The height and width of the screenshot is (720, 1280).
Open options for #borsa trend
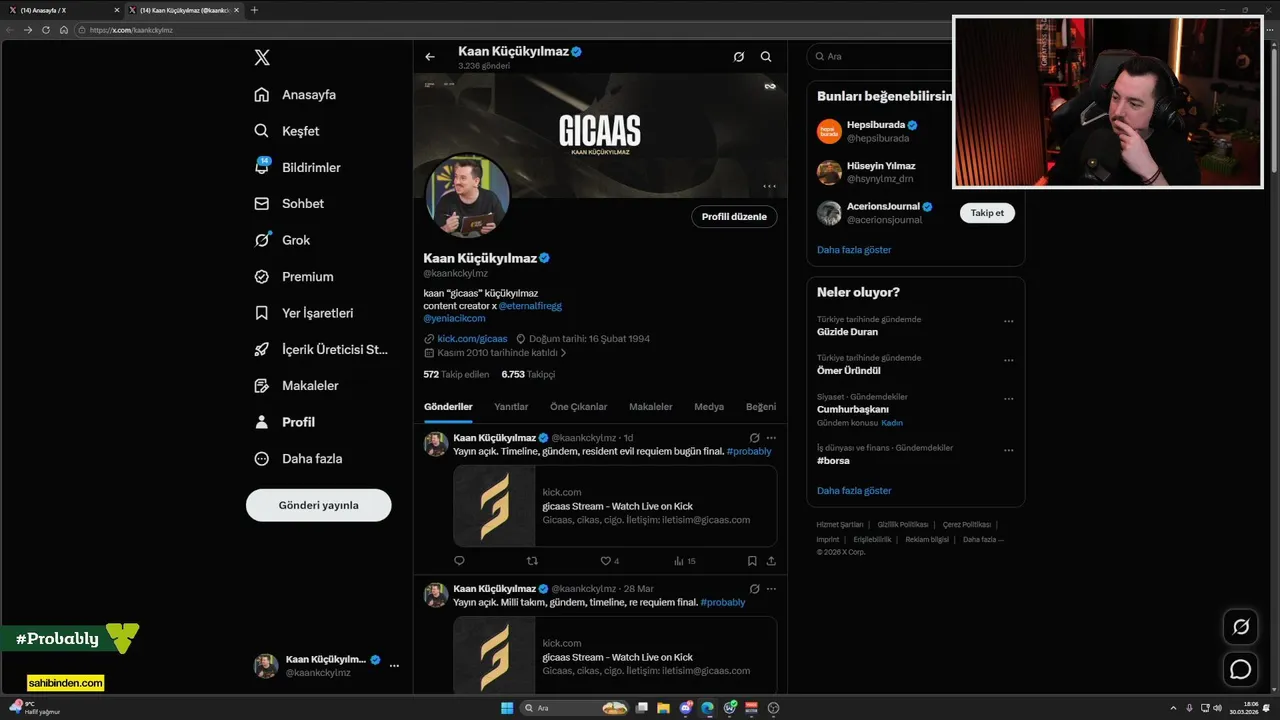[1008, 450]
